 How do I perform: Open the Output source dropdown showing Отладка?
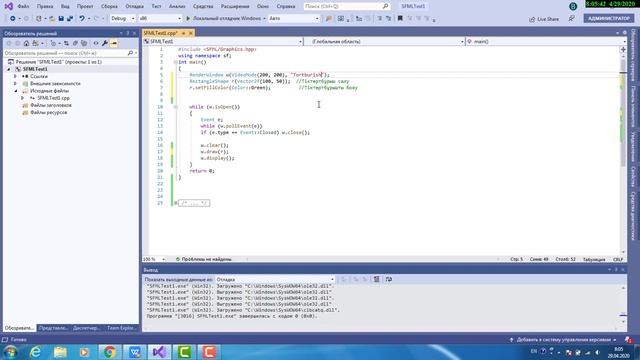(275, 280)
